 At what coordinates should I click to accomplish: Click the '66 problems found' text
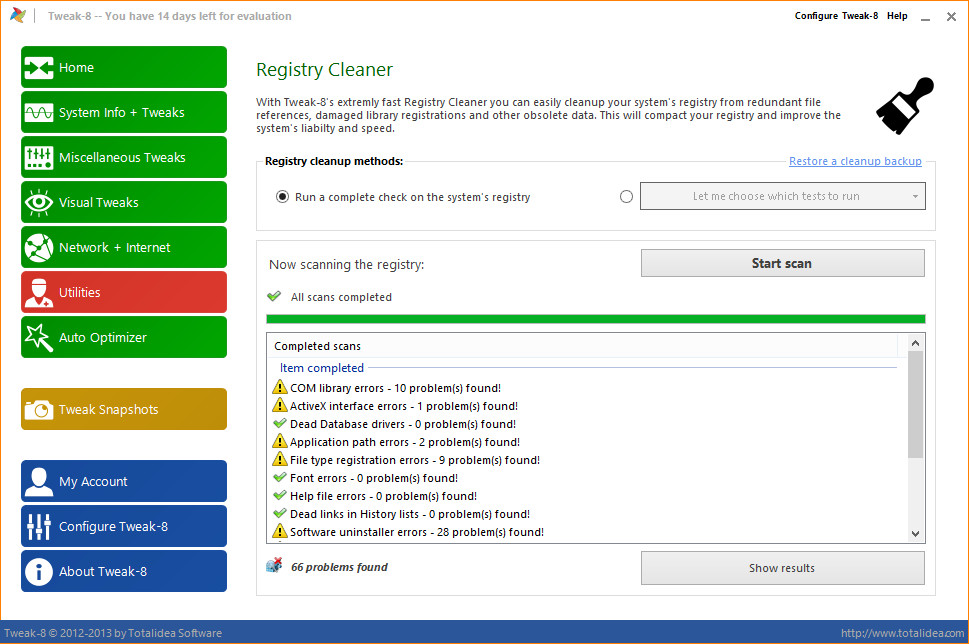pos(339,567)
